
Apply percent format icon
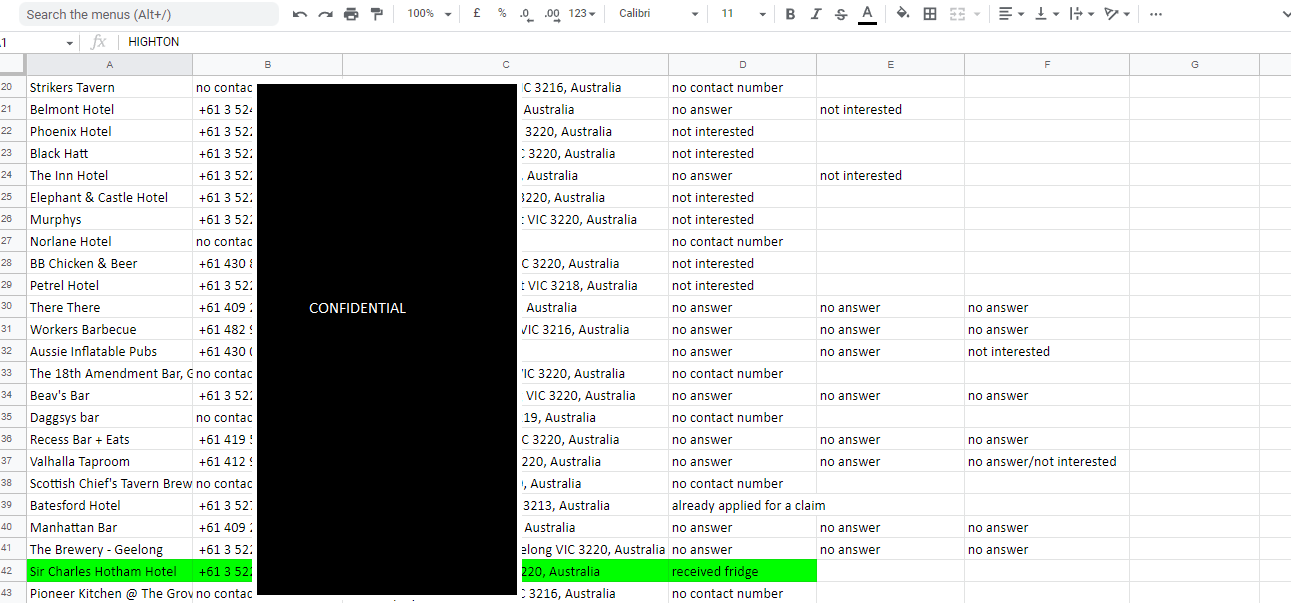pyautogui.click(x=502, y=14)
